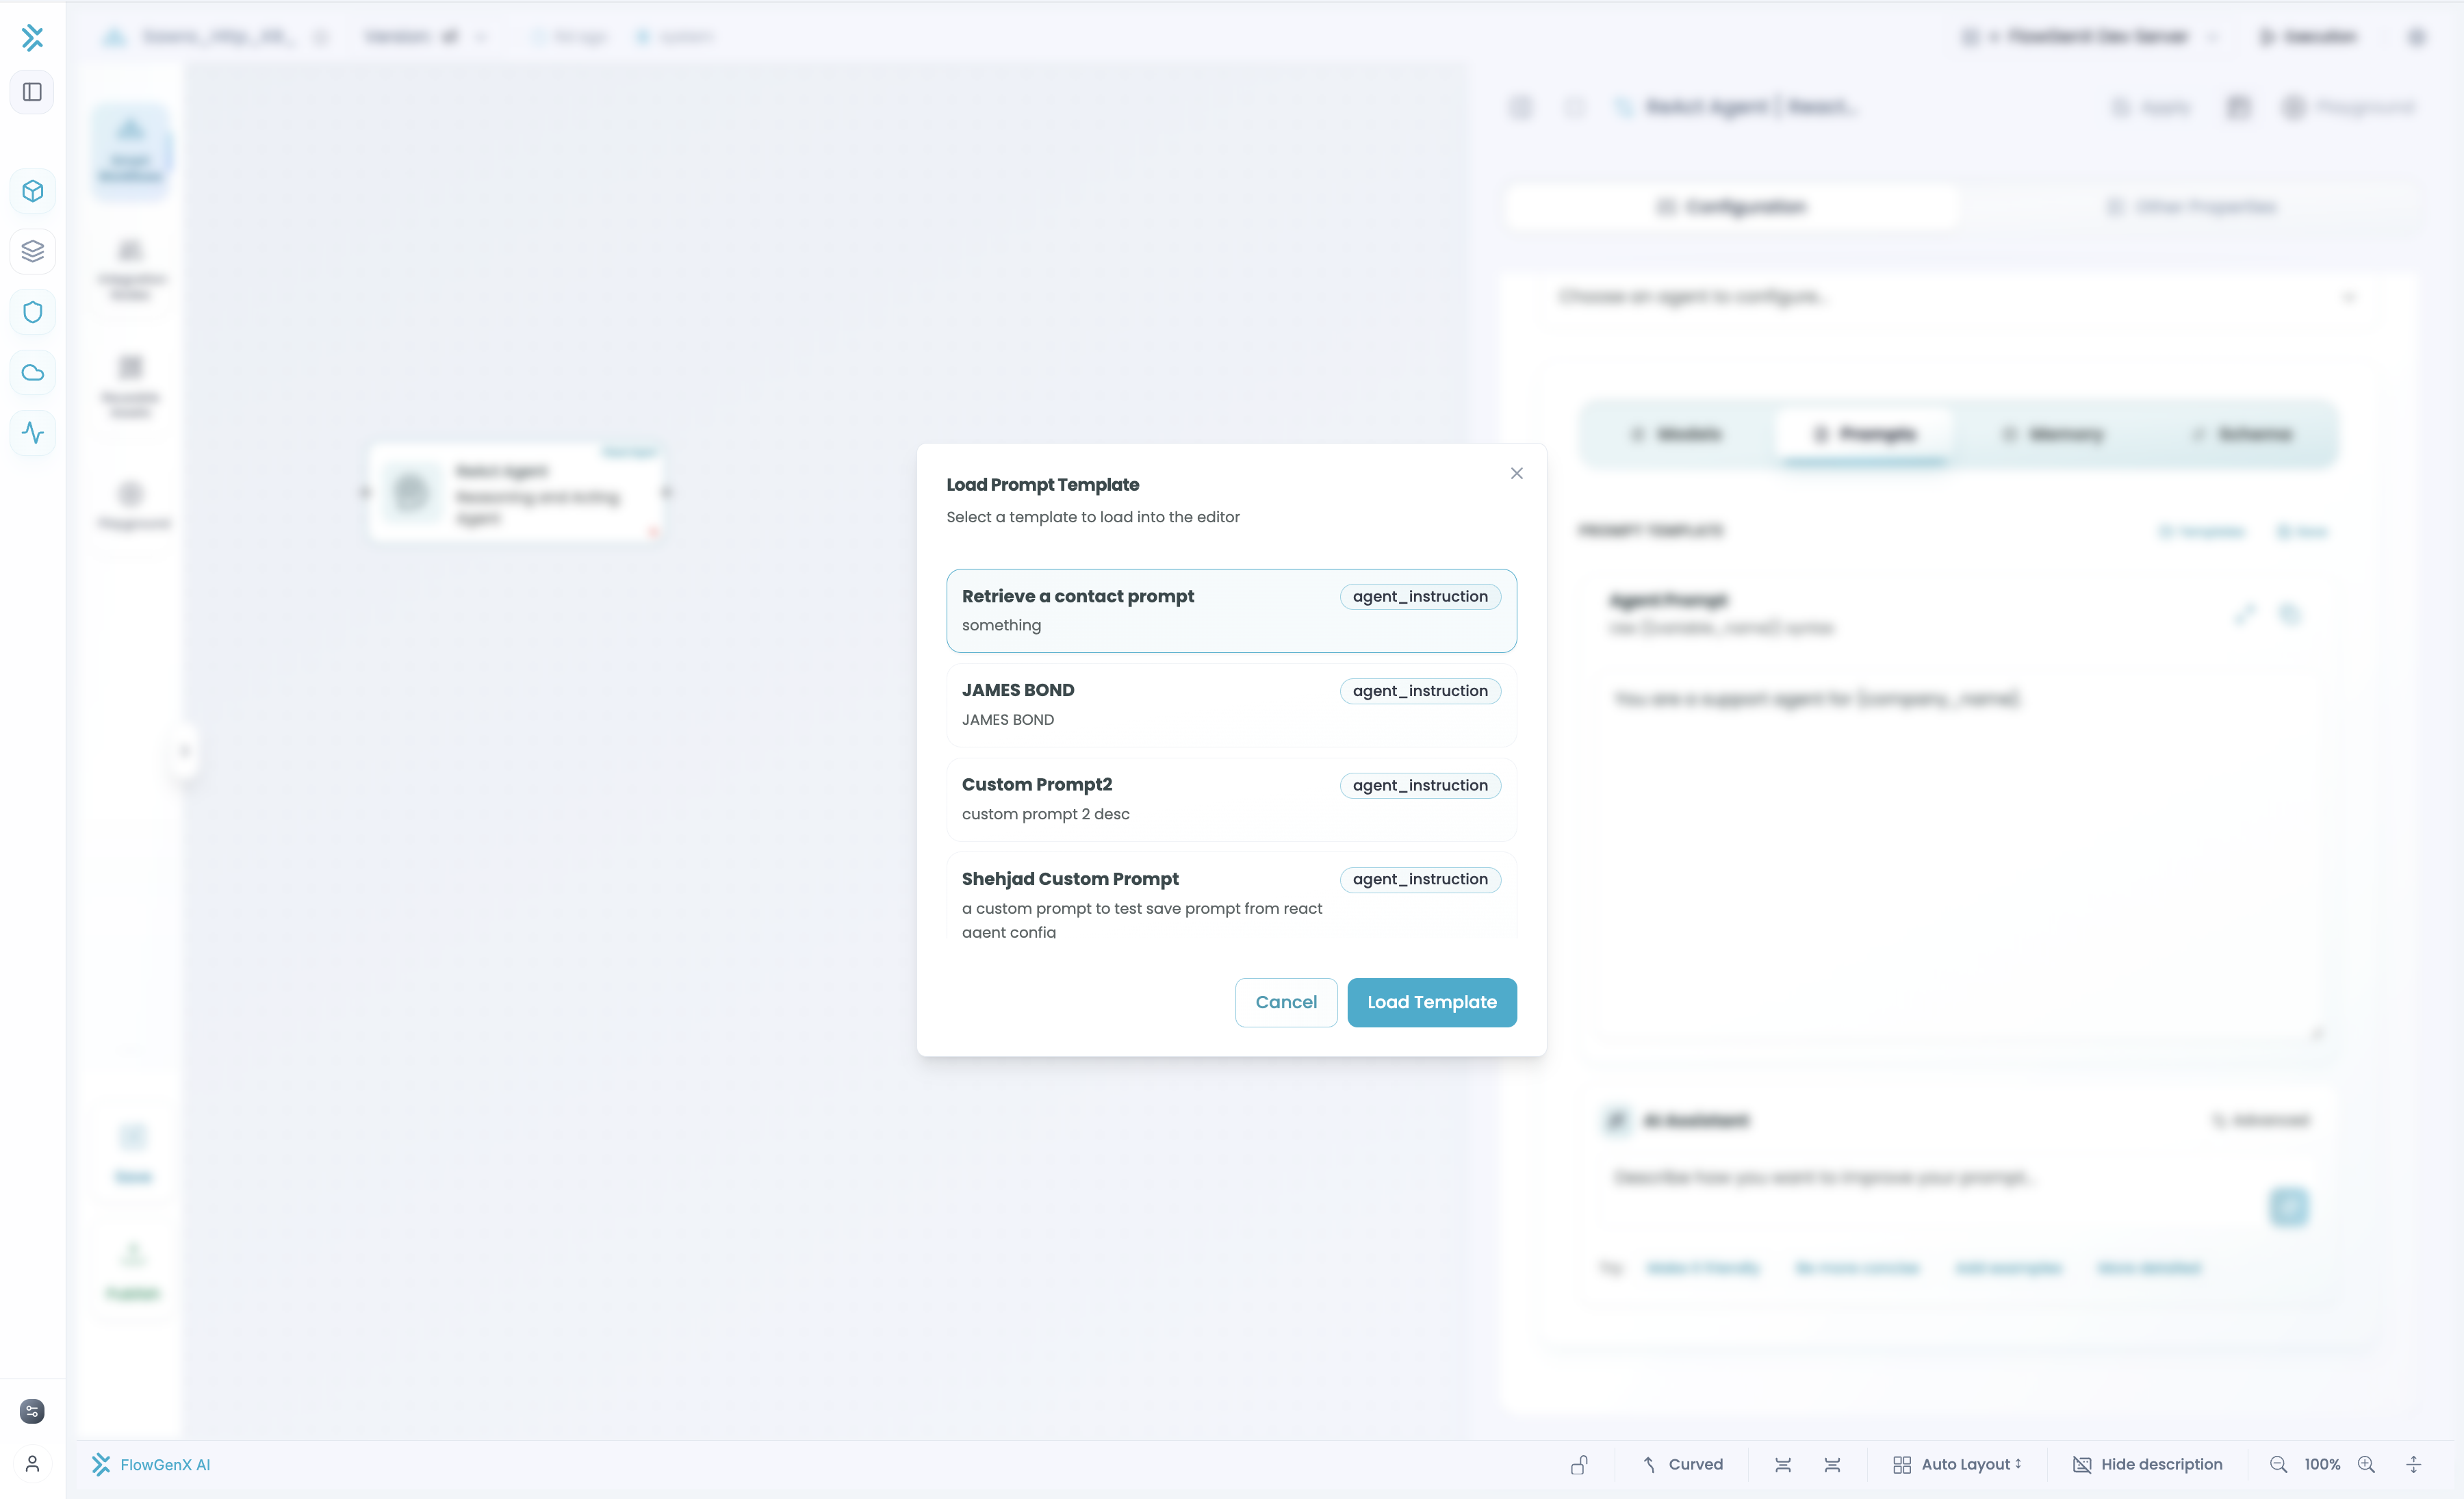Open the cube icon in left sidebar

[x=32, y=191]
